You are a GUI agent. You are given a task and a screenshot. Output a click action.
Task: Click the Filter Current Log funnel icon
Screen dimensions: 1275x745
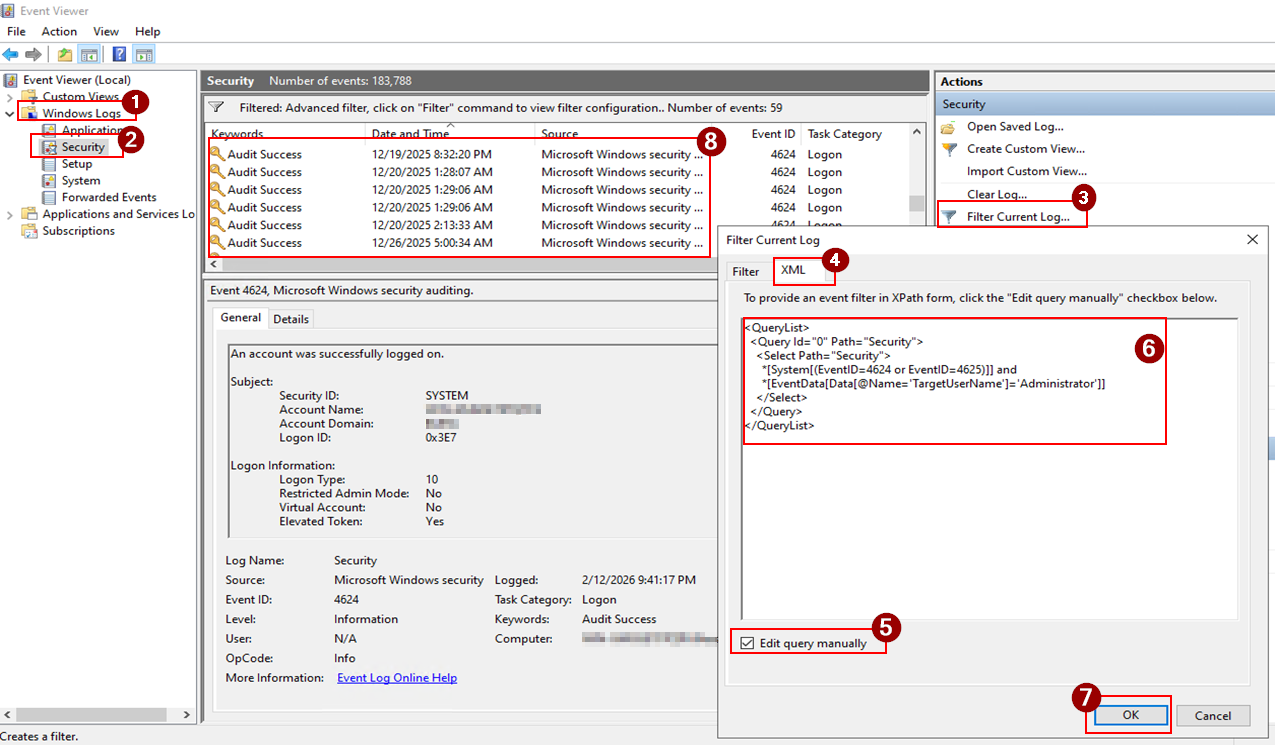tap(948, 216)
